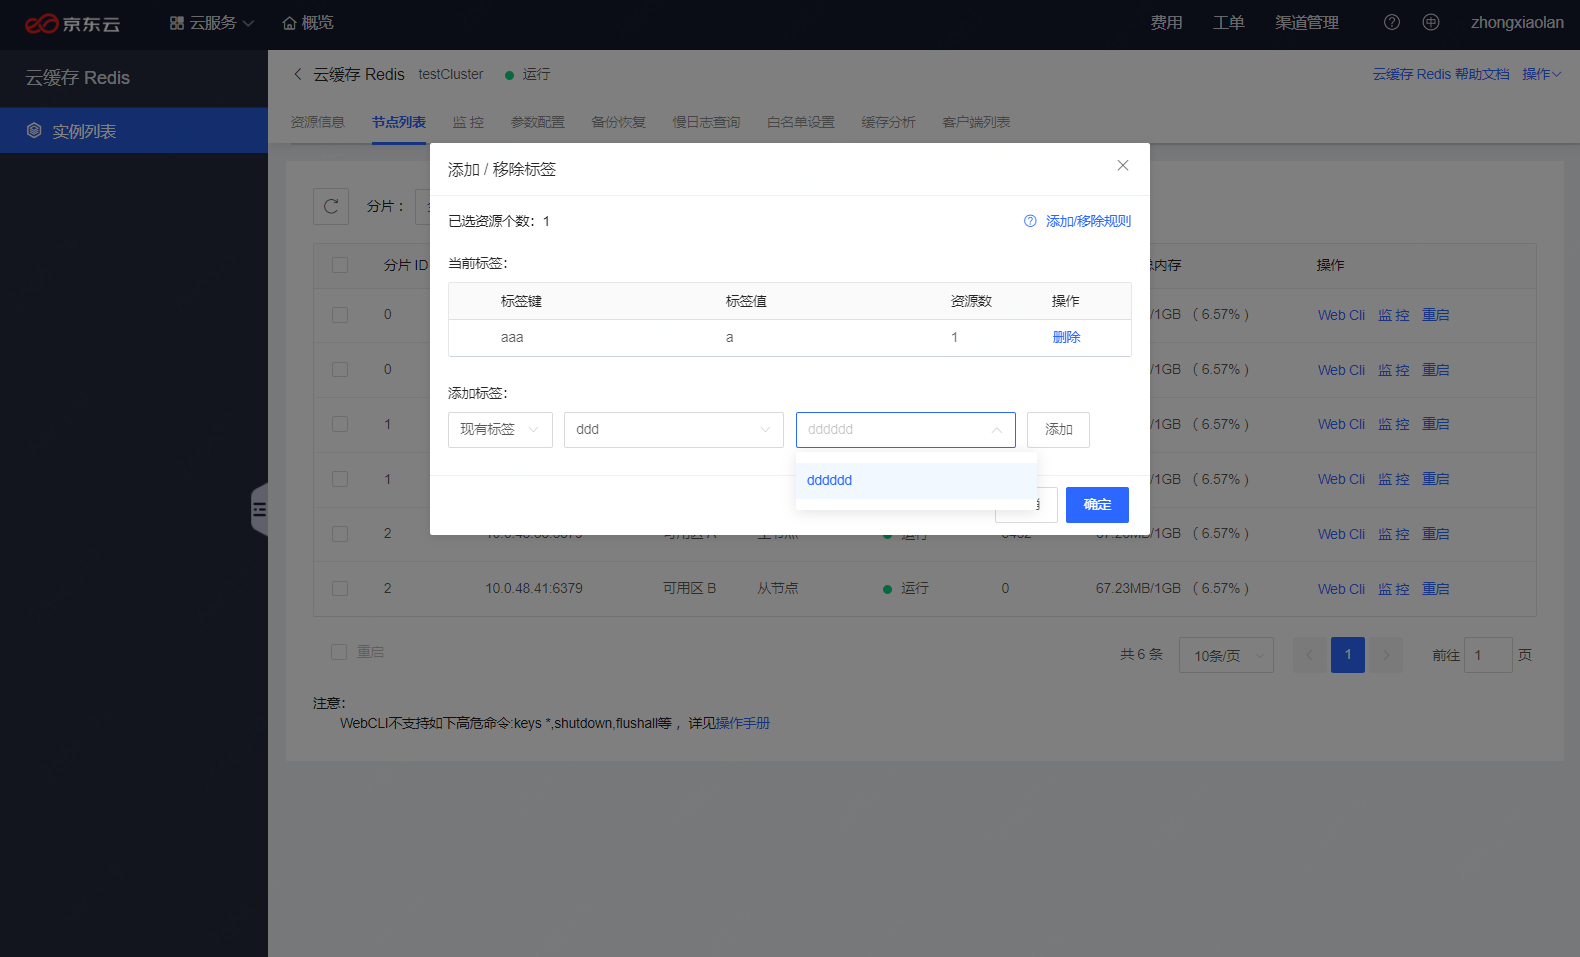Open the zhongxiaolan account menu
The height and width of the screenshot is (957, 1580).
1517,23
